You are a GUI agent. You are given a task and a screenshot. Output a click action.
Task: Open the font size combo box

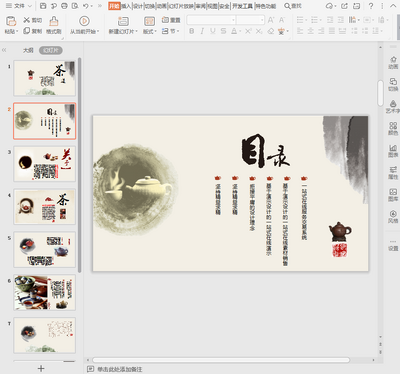250,20
